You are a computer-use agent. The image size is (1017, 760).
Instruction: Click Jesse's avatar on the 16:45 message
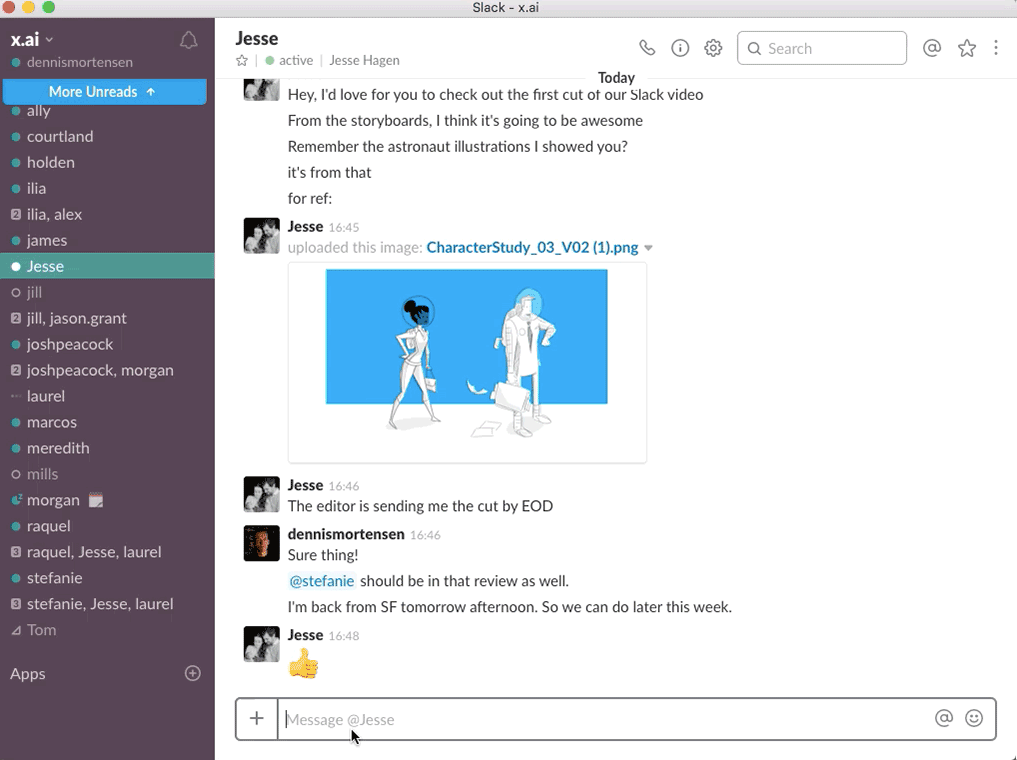pos(261,235)
